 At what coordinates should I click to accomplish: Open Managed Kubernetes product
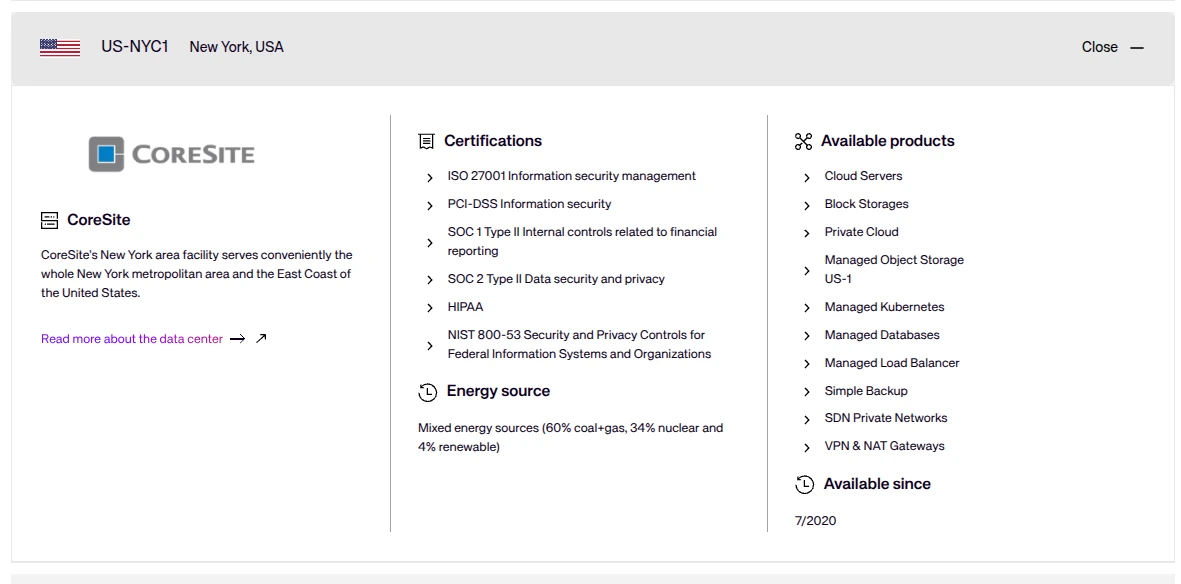(884, 307)
